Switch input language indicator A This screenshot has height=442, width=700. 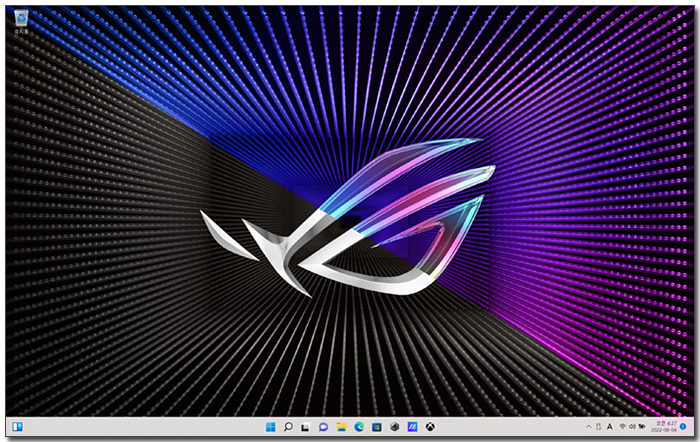(609, 427)
